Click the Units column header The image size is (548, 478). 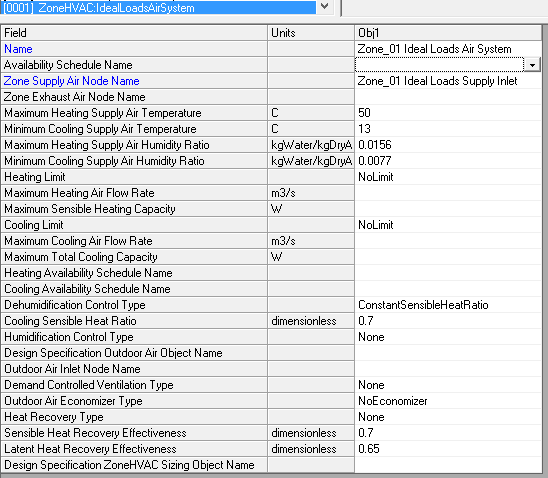click(x=311, y=33)
